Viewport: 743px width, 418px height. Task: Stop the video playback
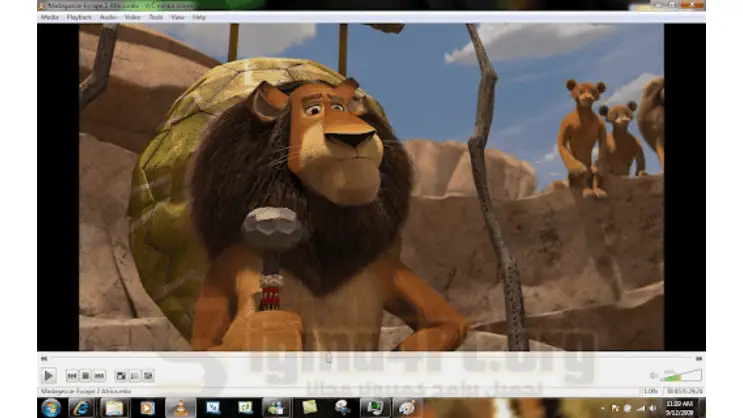(86, 376)
